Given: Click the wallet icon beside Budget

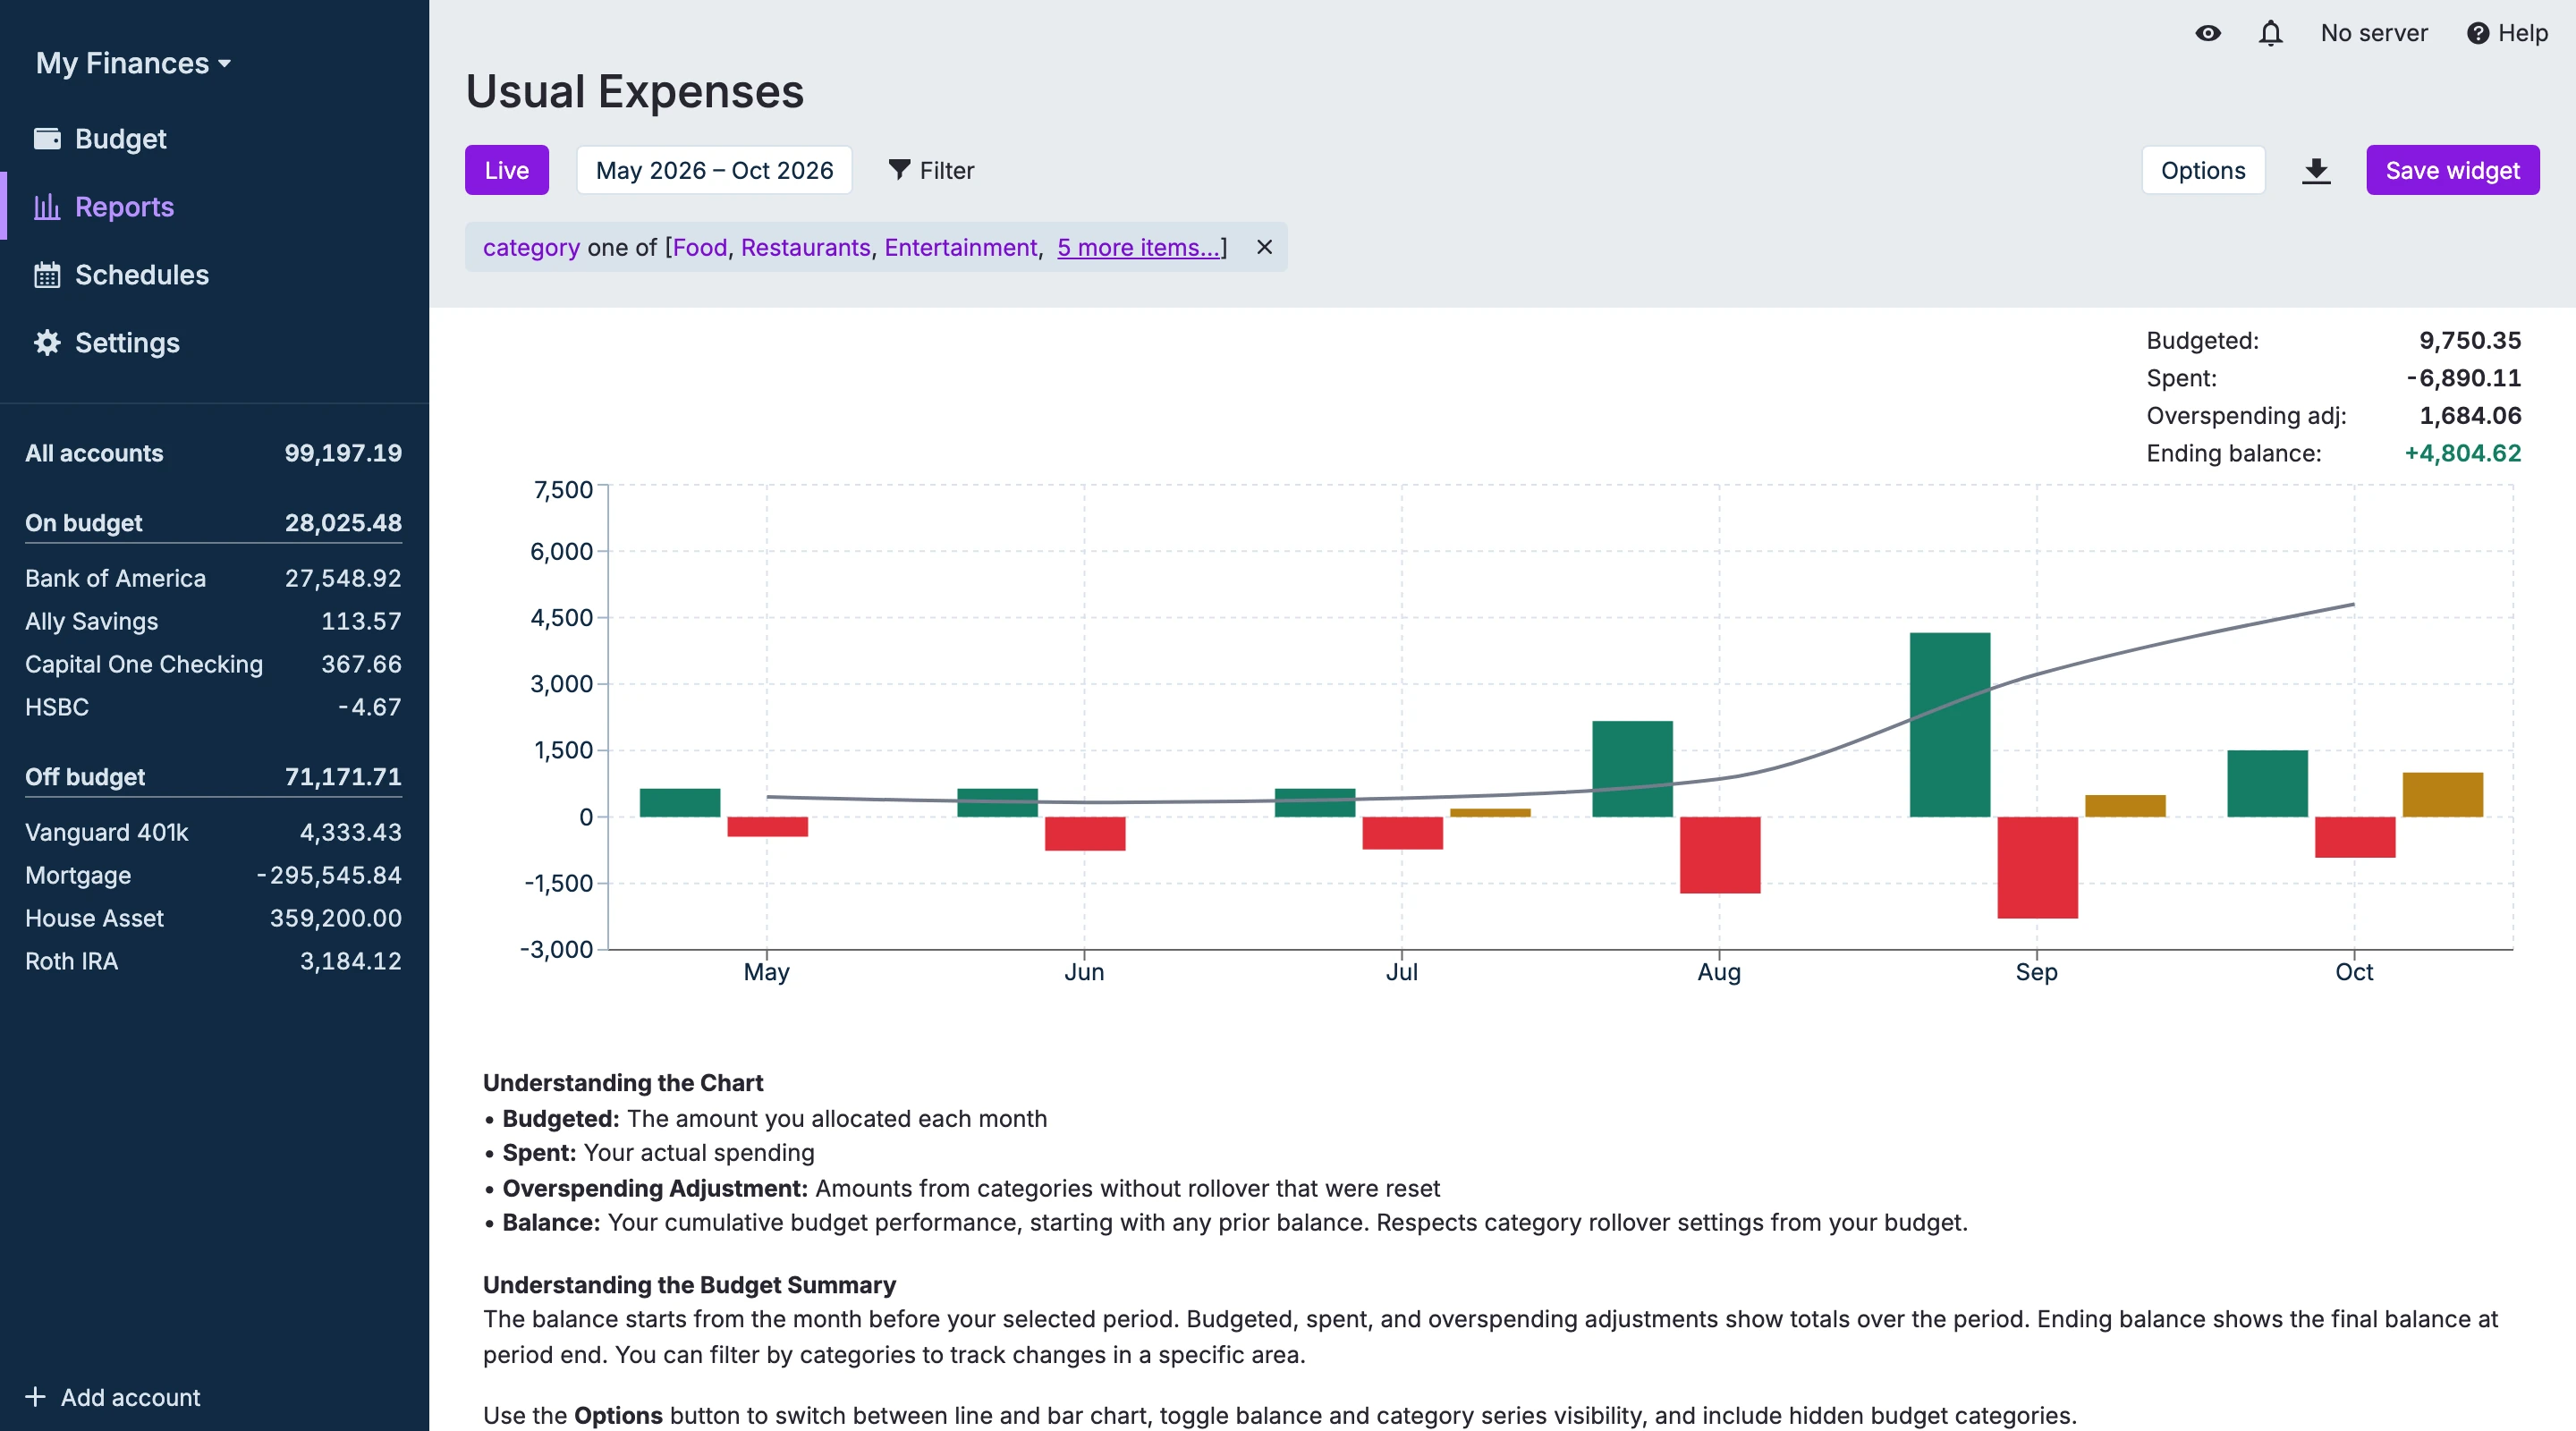Looking at the screenshot, I should click(x=47, y=138).
